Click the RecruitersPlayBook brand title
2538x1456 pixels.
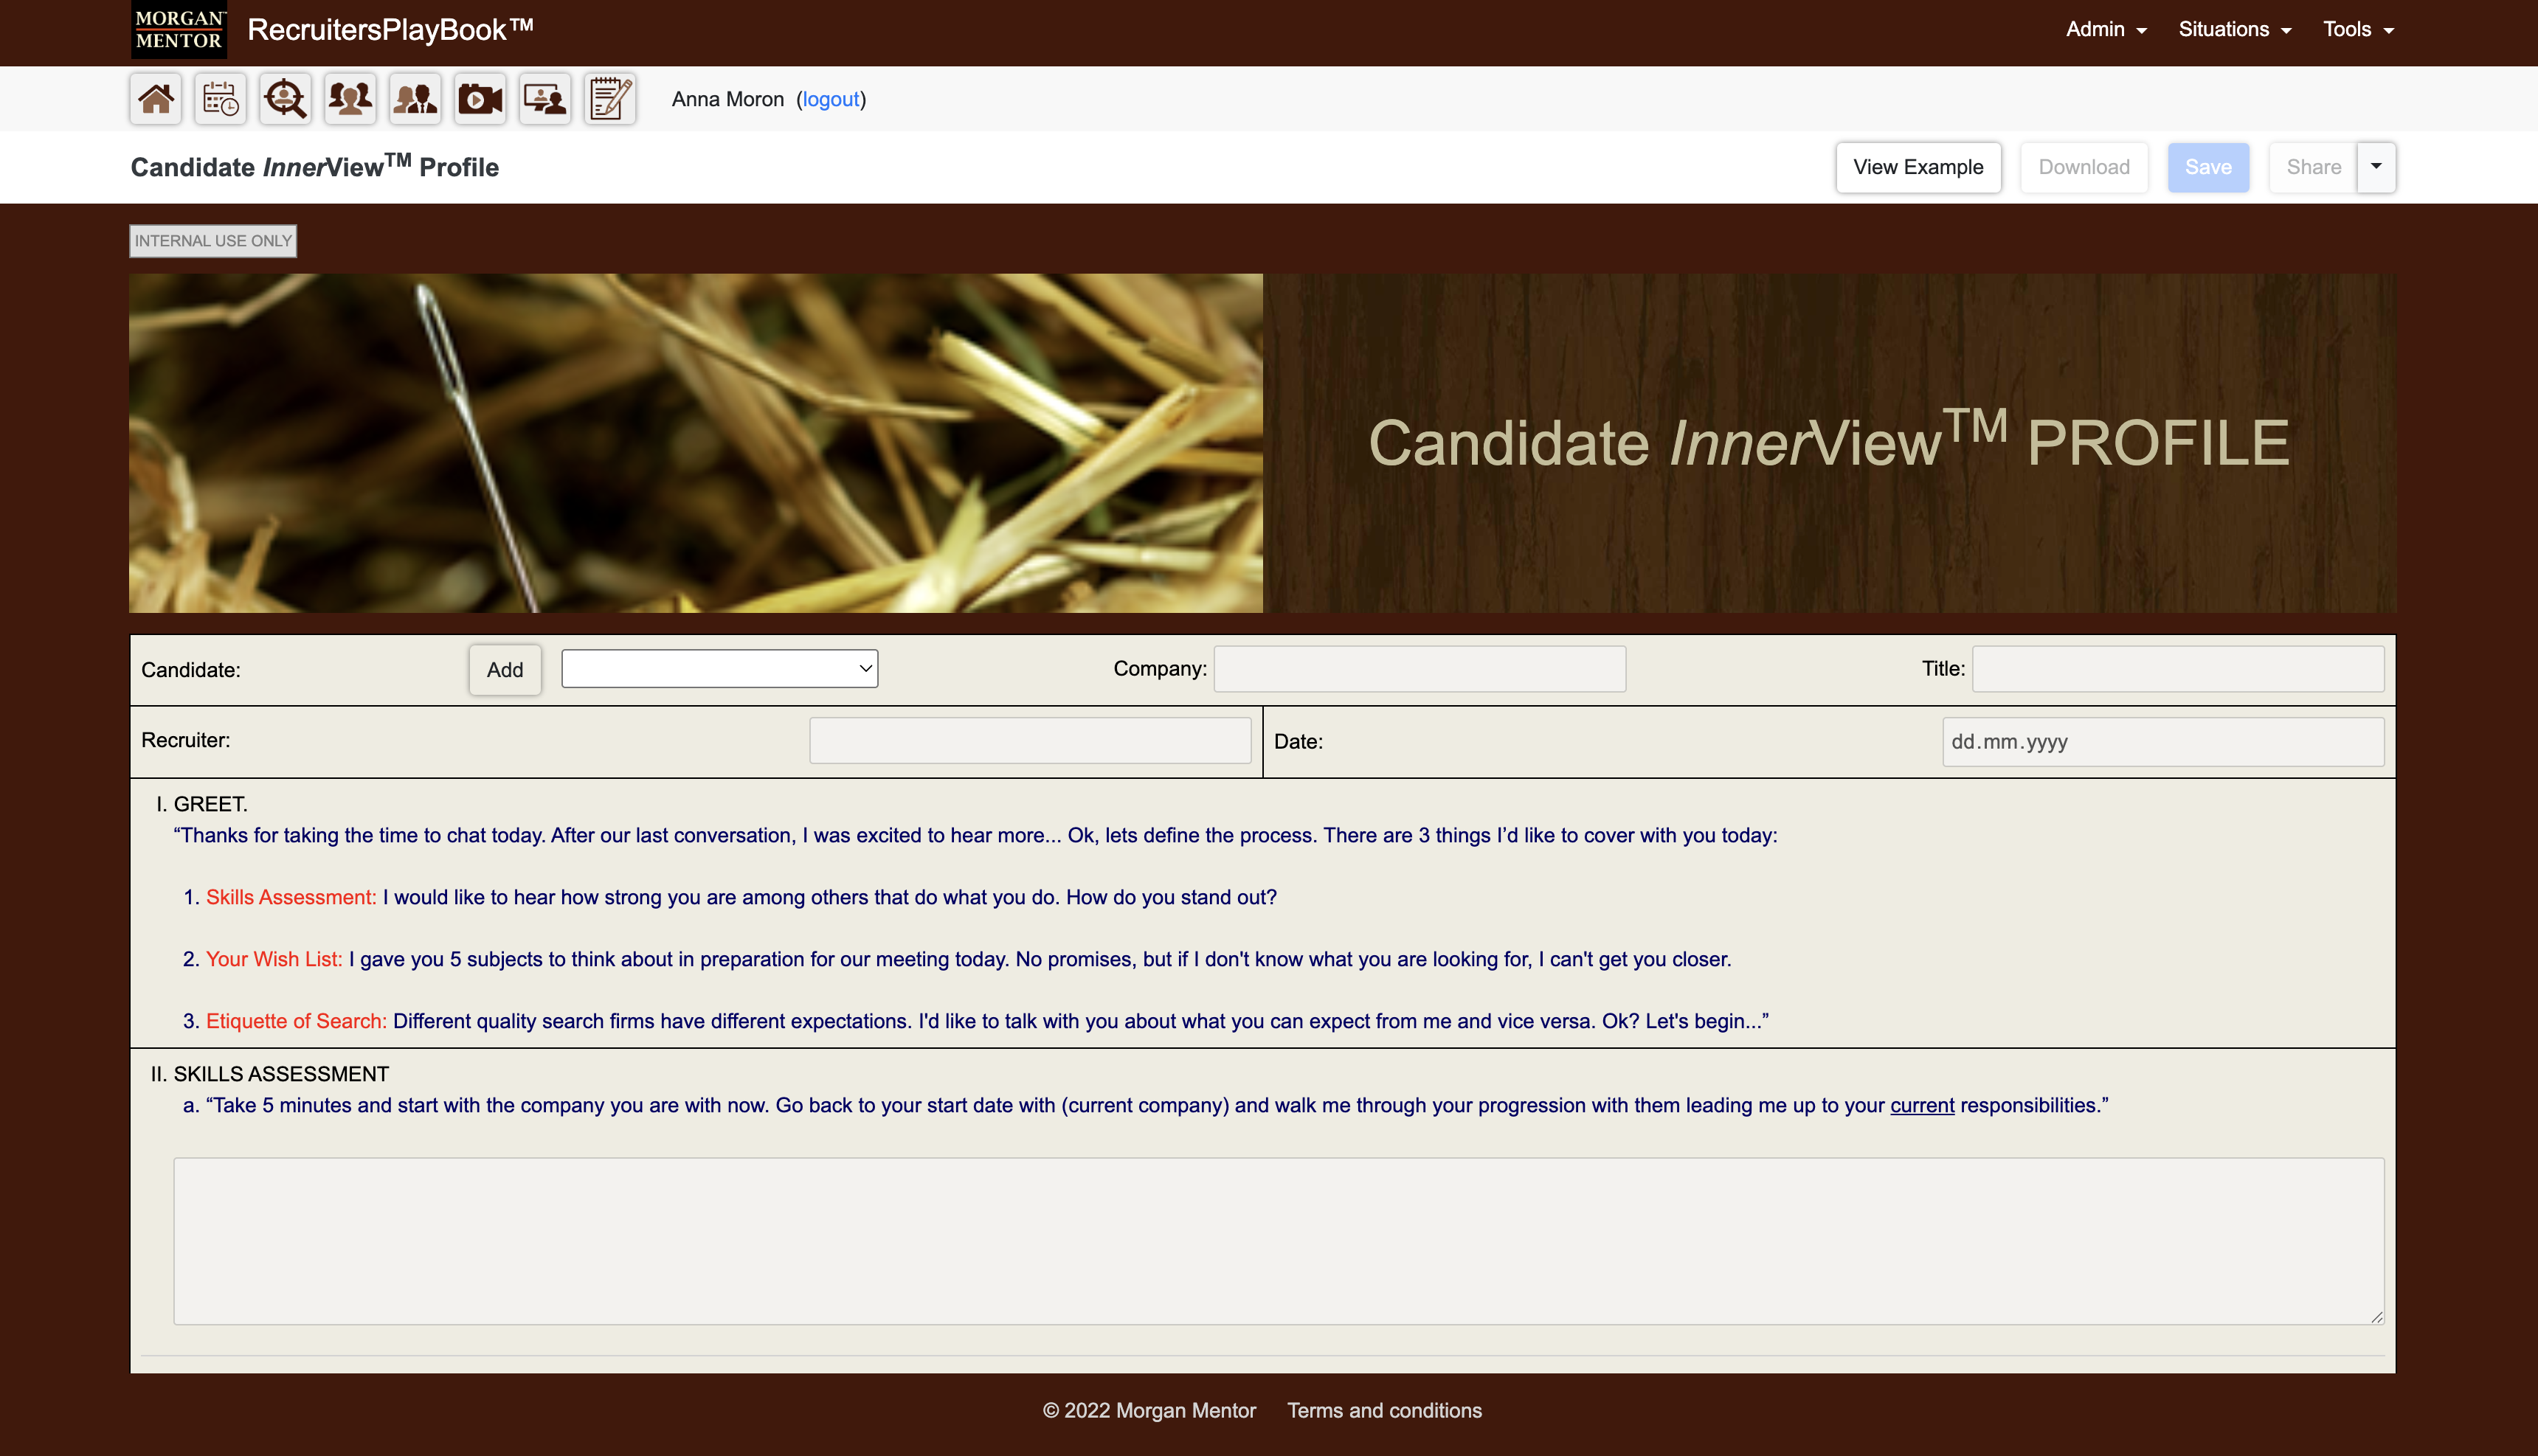point(390,30)
